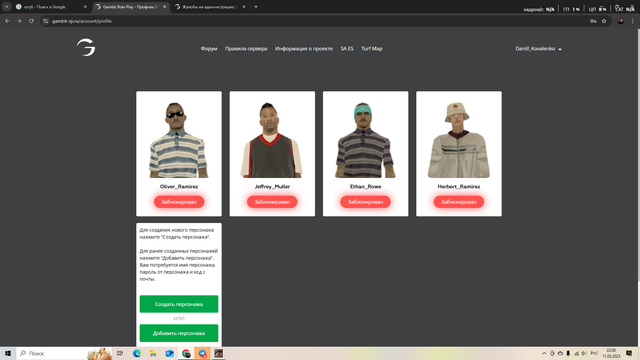Switch to the Gambit Role Play profile tab
The width and height of the screenshot is (640, 360).
131,7
